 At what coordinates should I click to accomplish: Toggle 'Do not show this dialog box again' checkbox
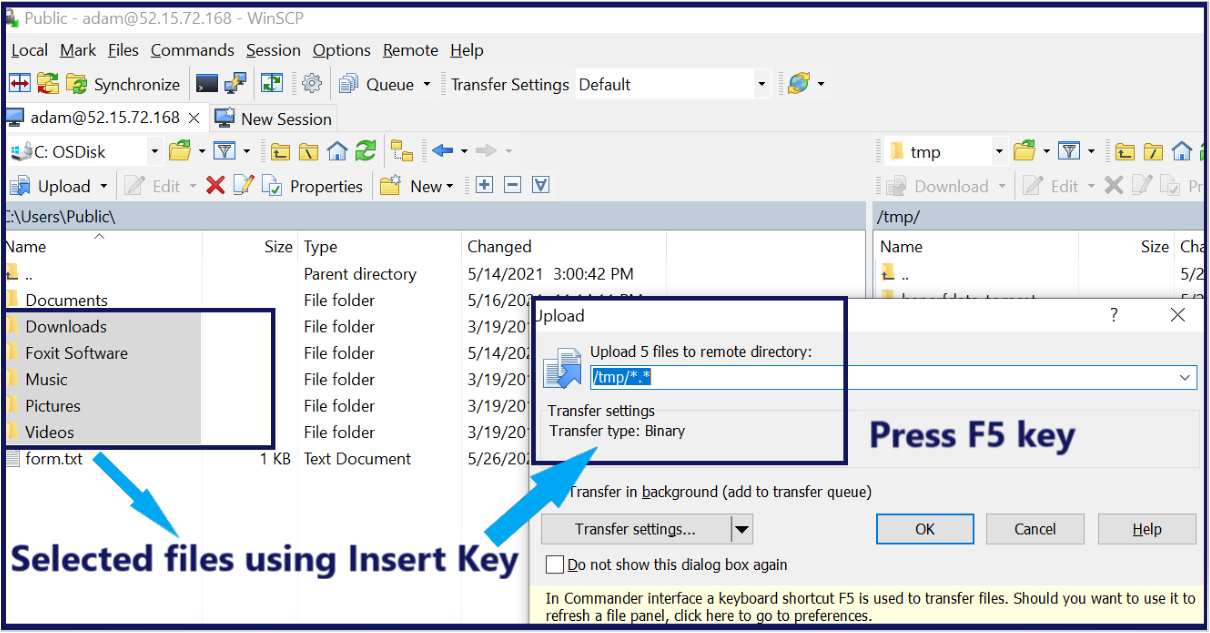tap(555, 565)
